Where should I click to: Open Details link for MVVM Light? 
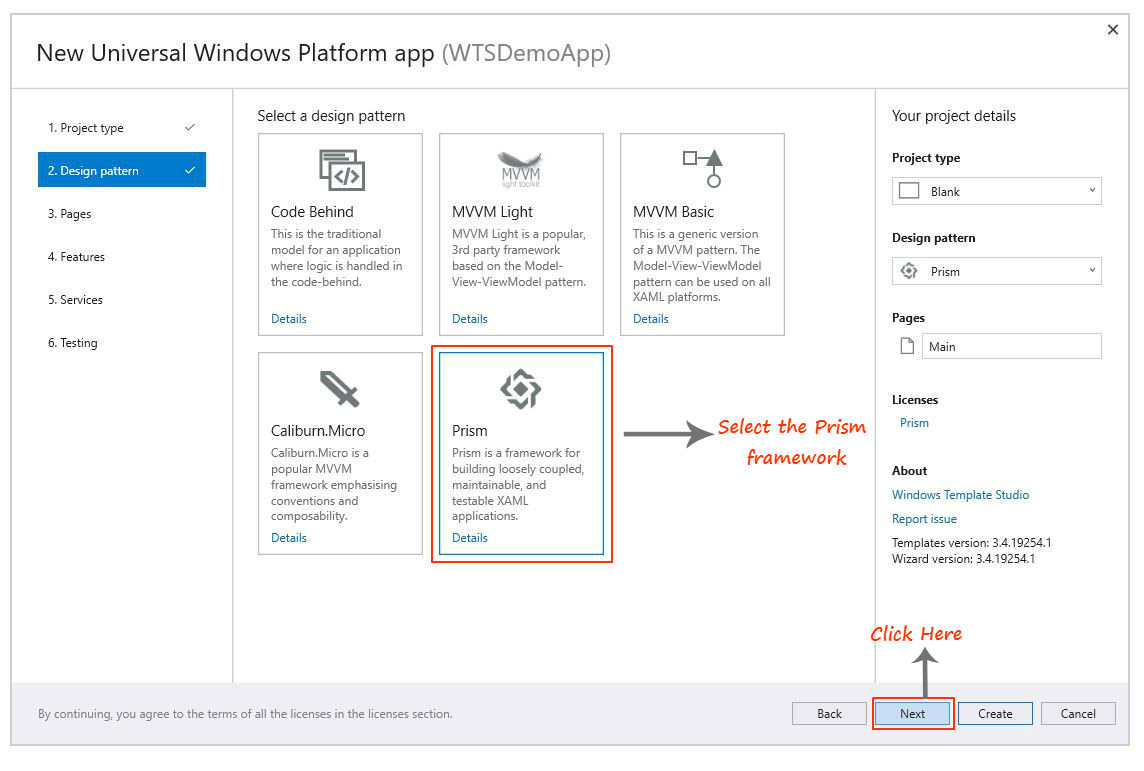(x=470, y=319)
